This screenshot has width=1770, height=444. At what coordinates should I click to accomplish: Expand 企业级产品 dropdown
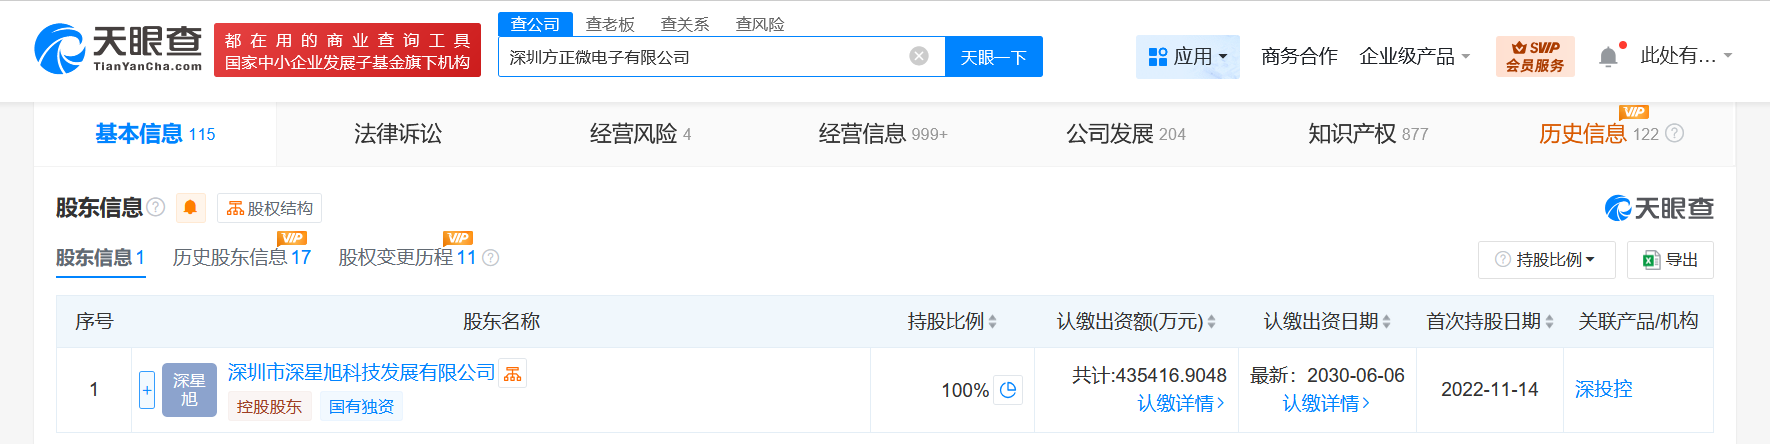click(x=1414, y=57)
